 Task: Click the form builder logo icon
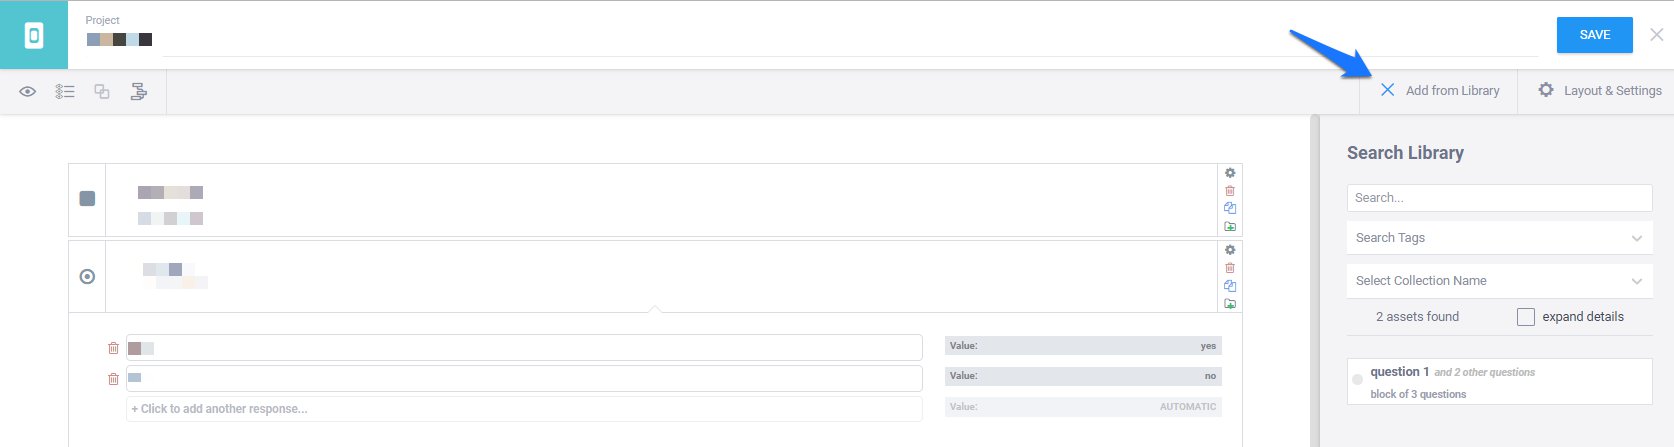pyautogui.click(x=34, y=35)
